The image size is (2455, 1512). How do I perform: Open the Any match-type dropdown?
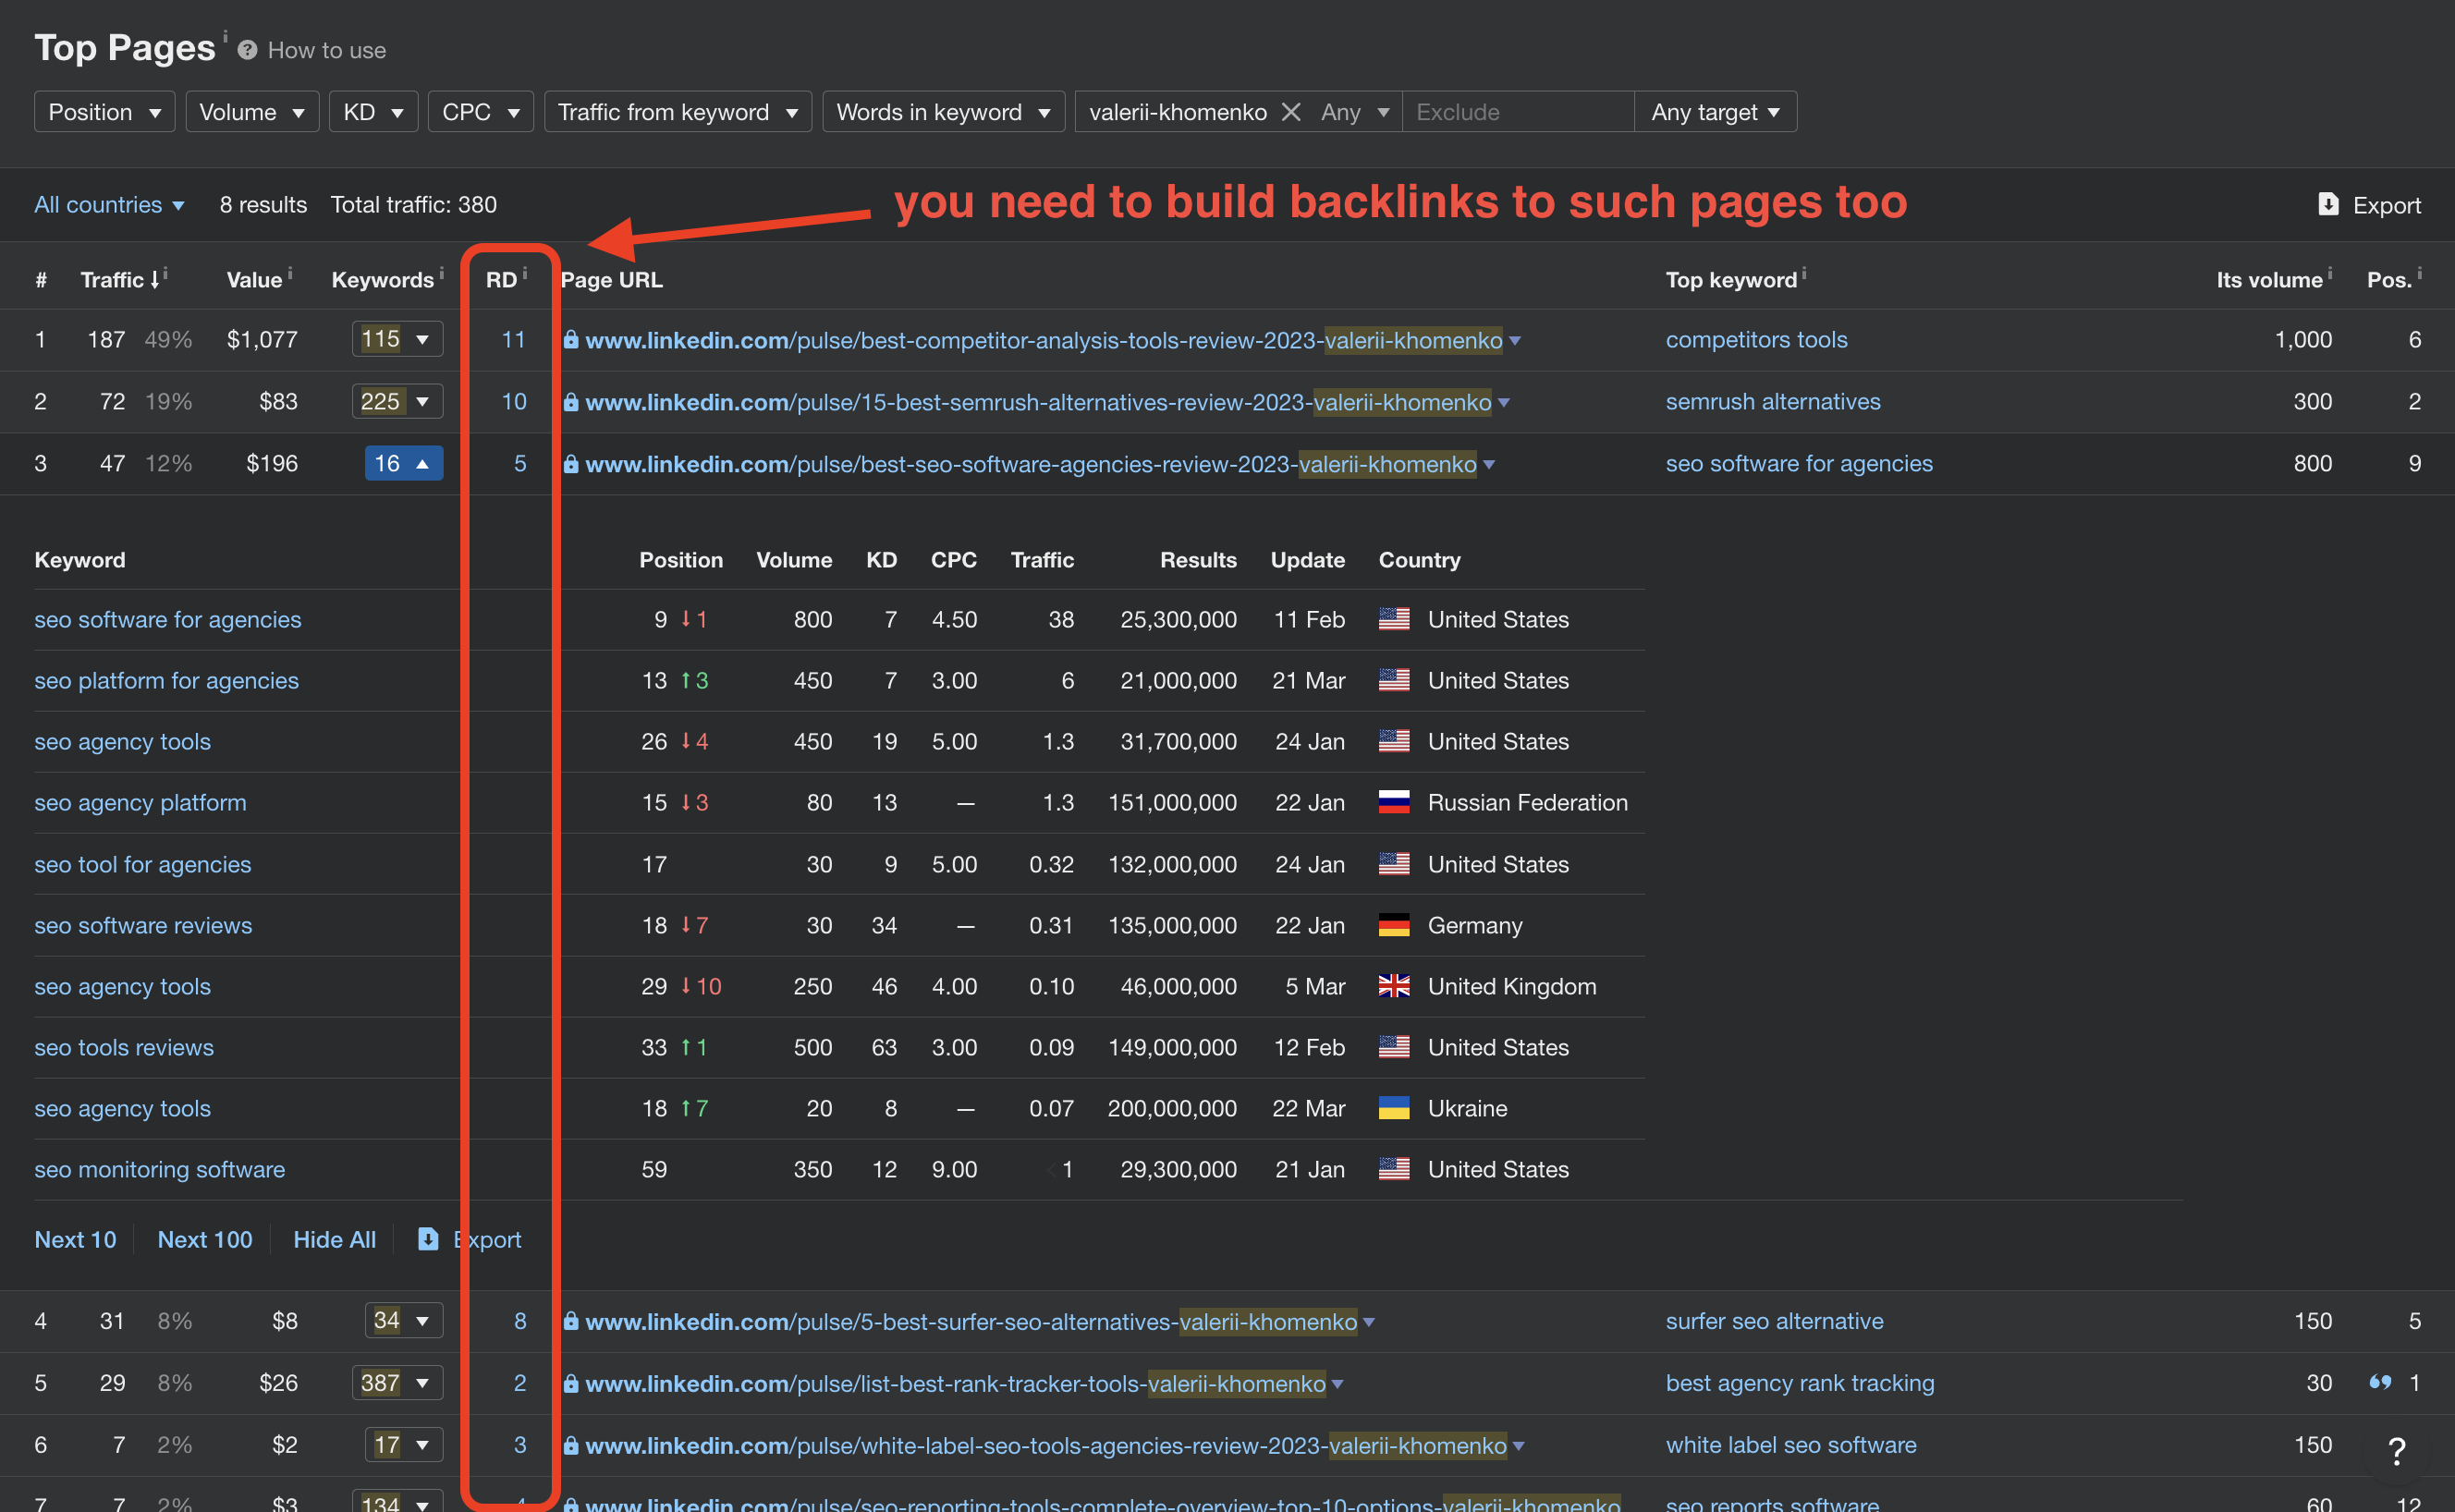tap(1355, 112)
